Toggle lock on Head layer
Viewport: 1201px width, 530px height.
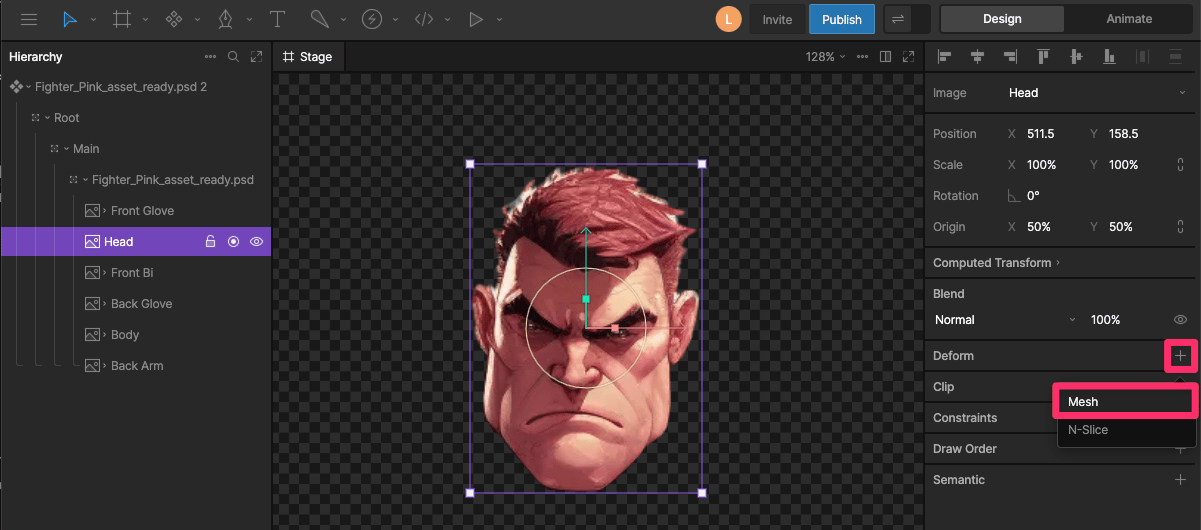210,242
